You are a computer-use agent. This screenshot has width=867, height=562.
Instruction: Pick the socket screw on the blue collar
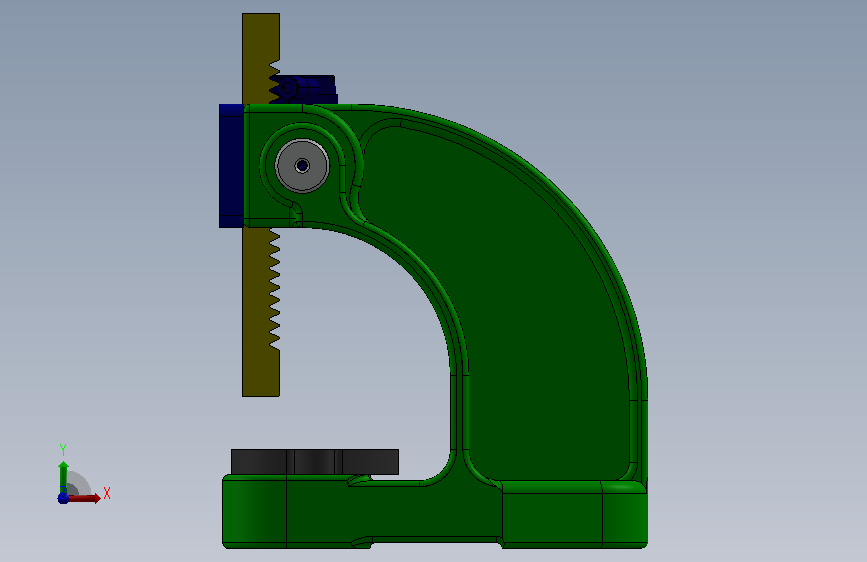pos(288,88)
